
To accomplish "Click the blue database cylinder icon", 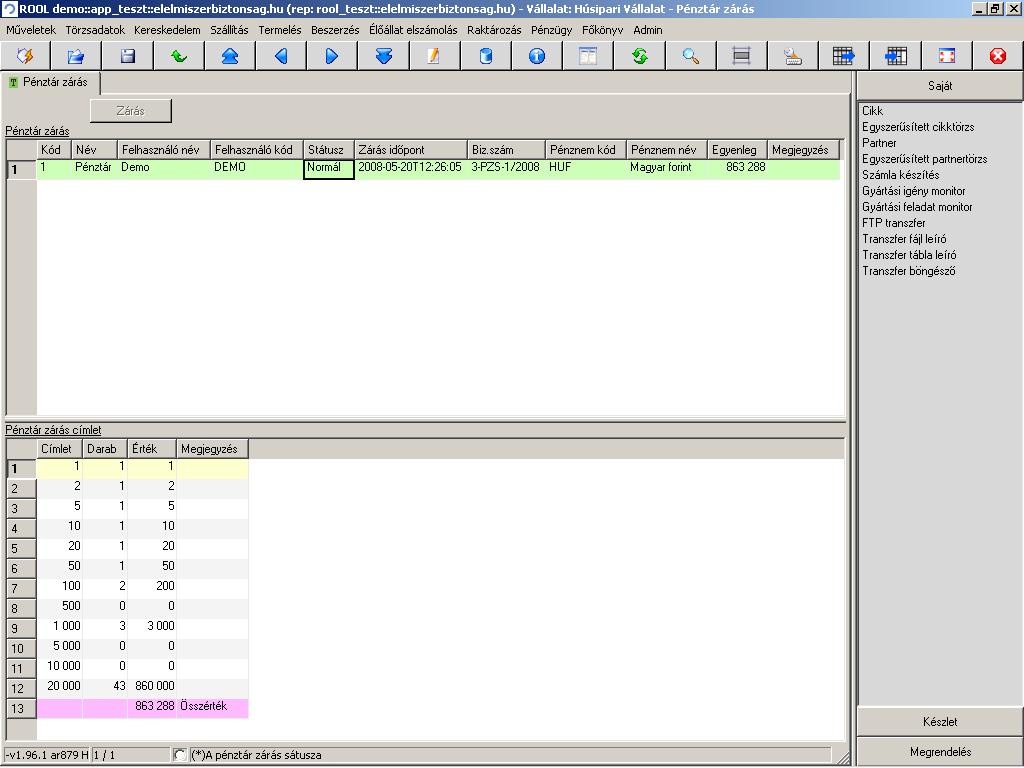I will pyautogui.click(x=485, y=56).
